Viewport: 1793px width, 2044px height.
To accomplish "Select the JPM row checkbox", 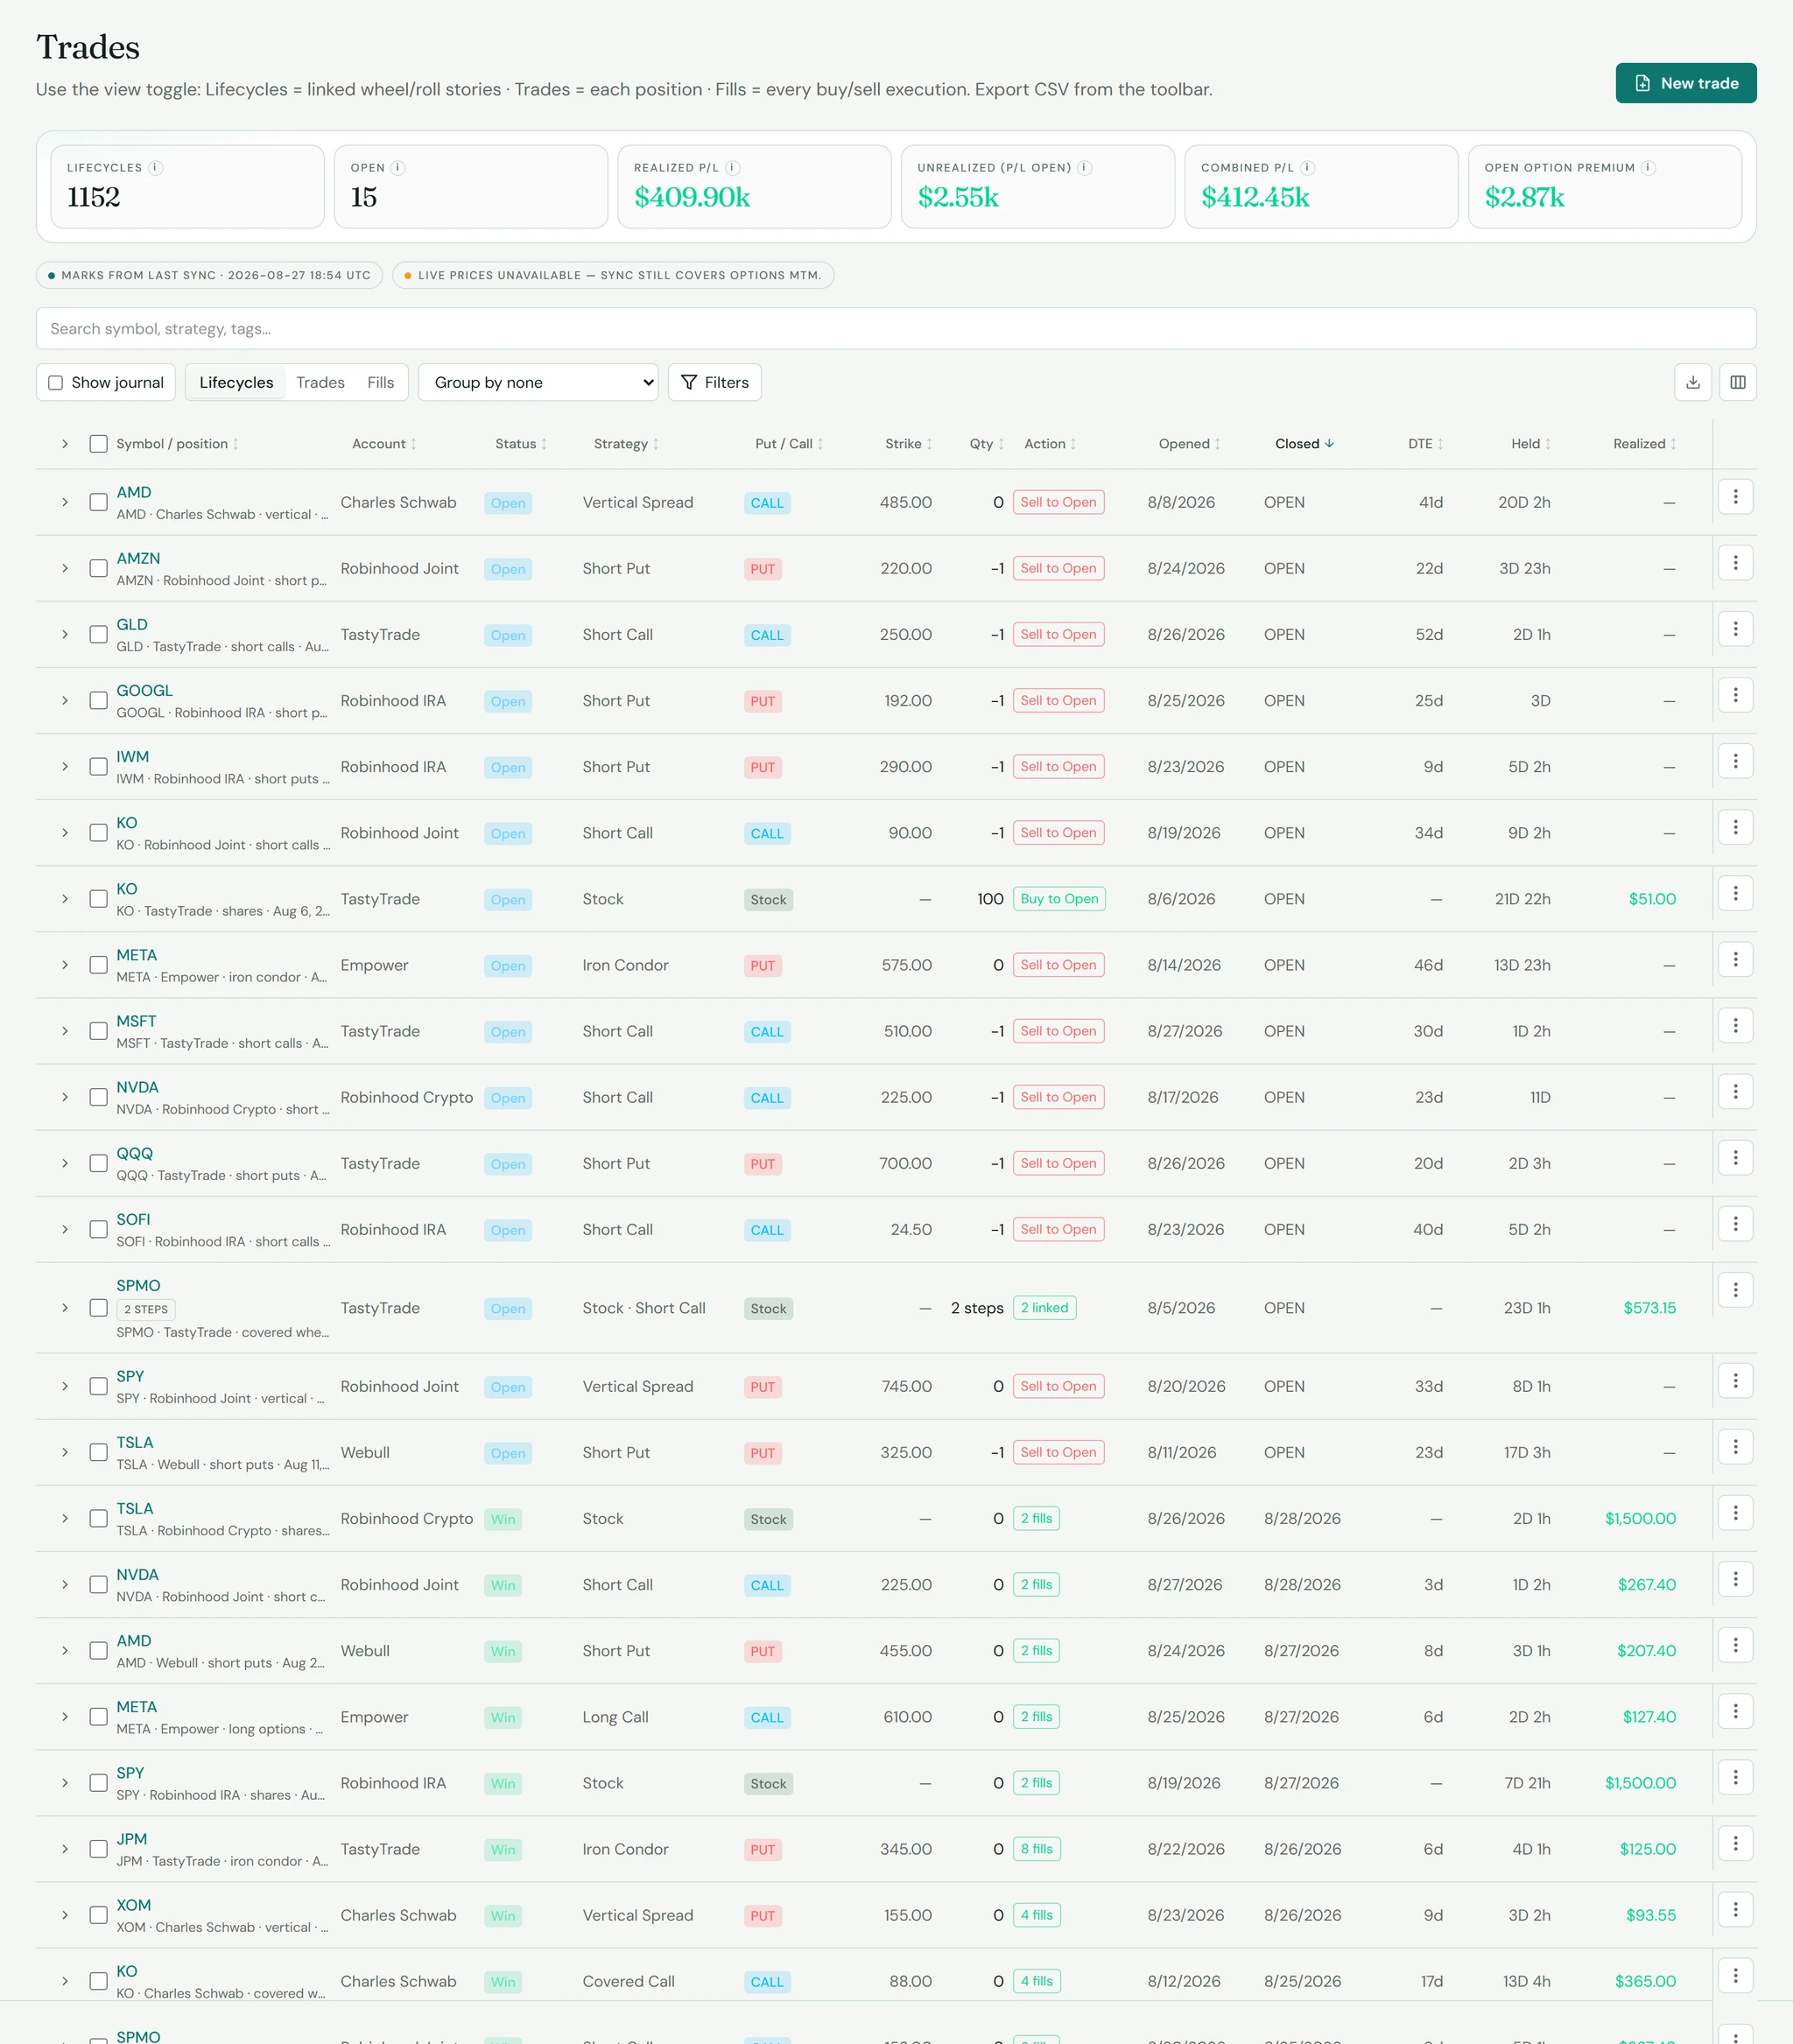I will [x=98, y=1849].
